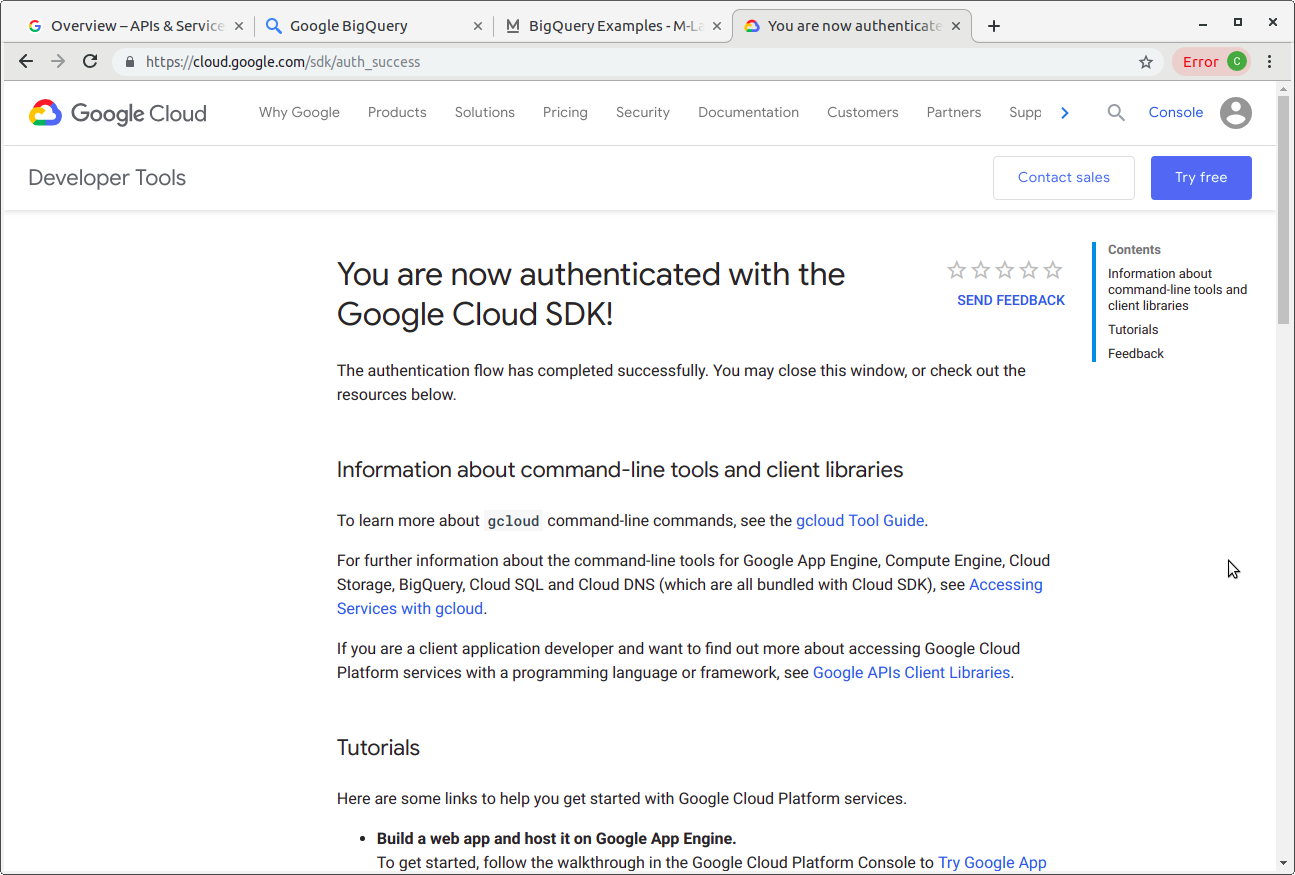The width and height of the screenshot is (1295, 875).
Task: Rate the page one star
Action: click(x=956, y=269)
